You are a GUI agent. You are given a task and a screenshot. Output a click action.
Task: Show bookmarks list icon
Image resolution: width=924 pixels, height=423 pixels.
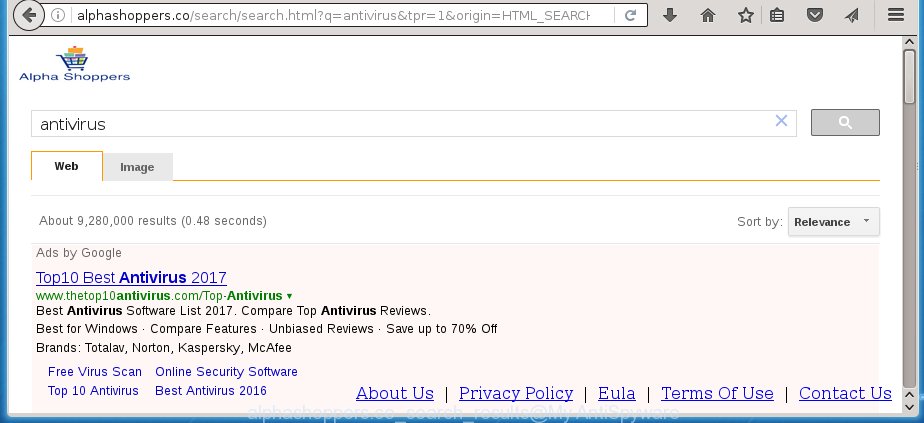click(777, 16)
